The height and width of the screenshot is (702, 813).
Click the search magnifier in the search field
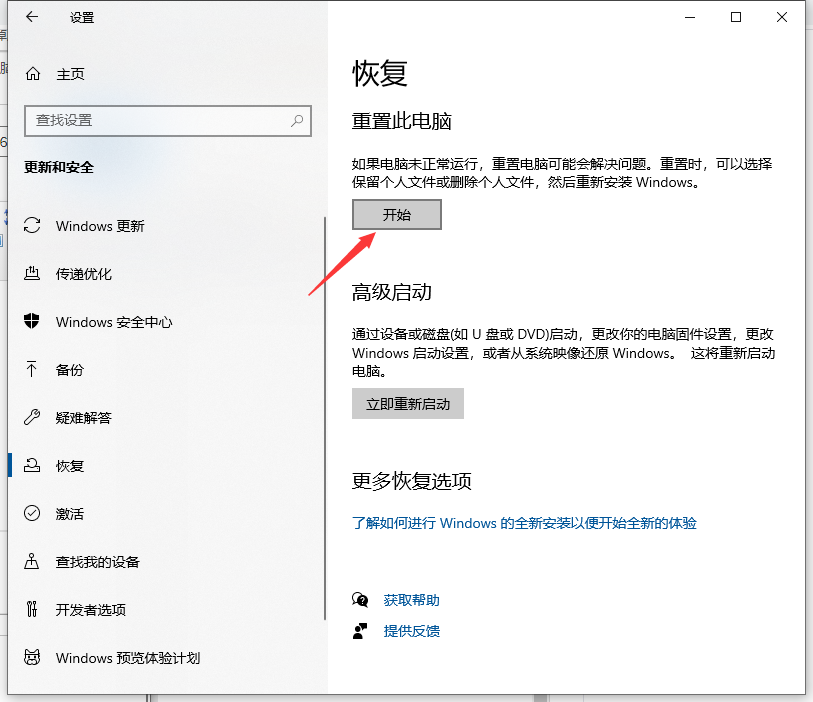pos(297,119)
